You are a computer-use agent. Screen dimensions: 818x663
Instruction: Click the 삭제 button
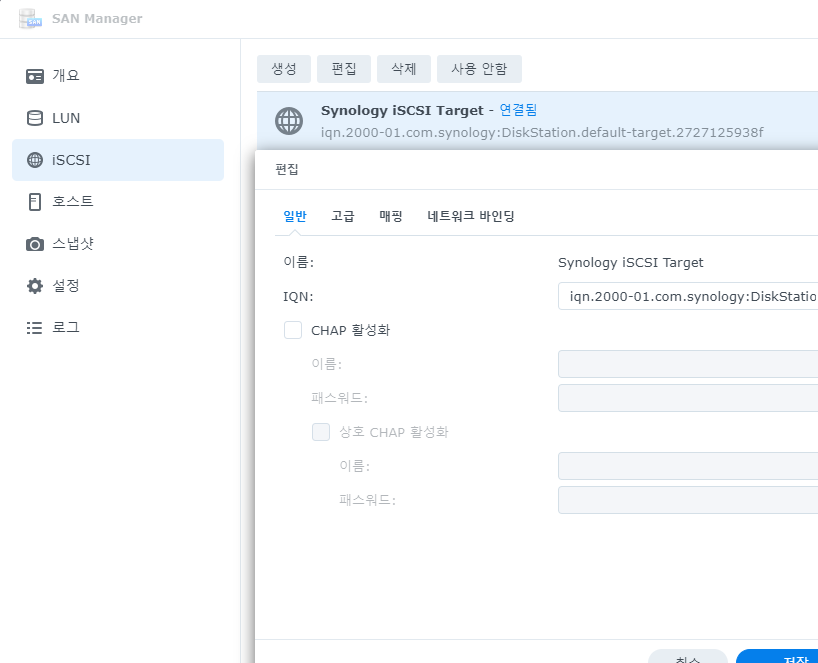tap(404, 69)
